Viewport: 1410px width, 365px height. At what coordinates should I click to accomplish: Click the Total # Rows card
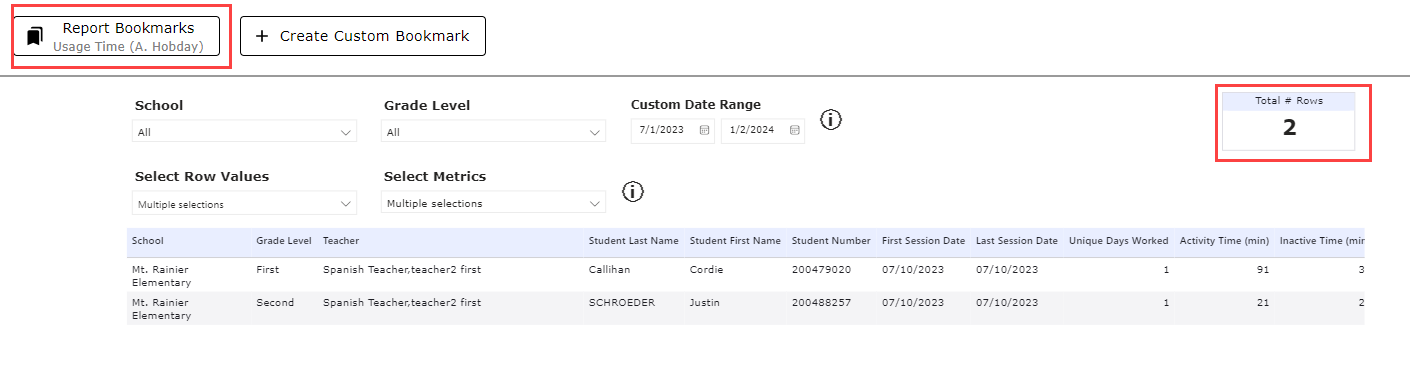[x=1289, y=121]
